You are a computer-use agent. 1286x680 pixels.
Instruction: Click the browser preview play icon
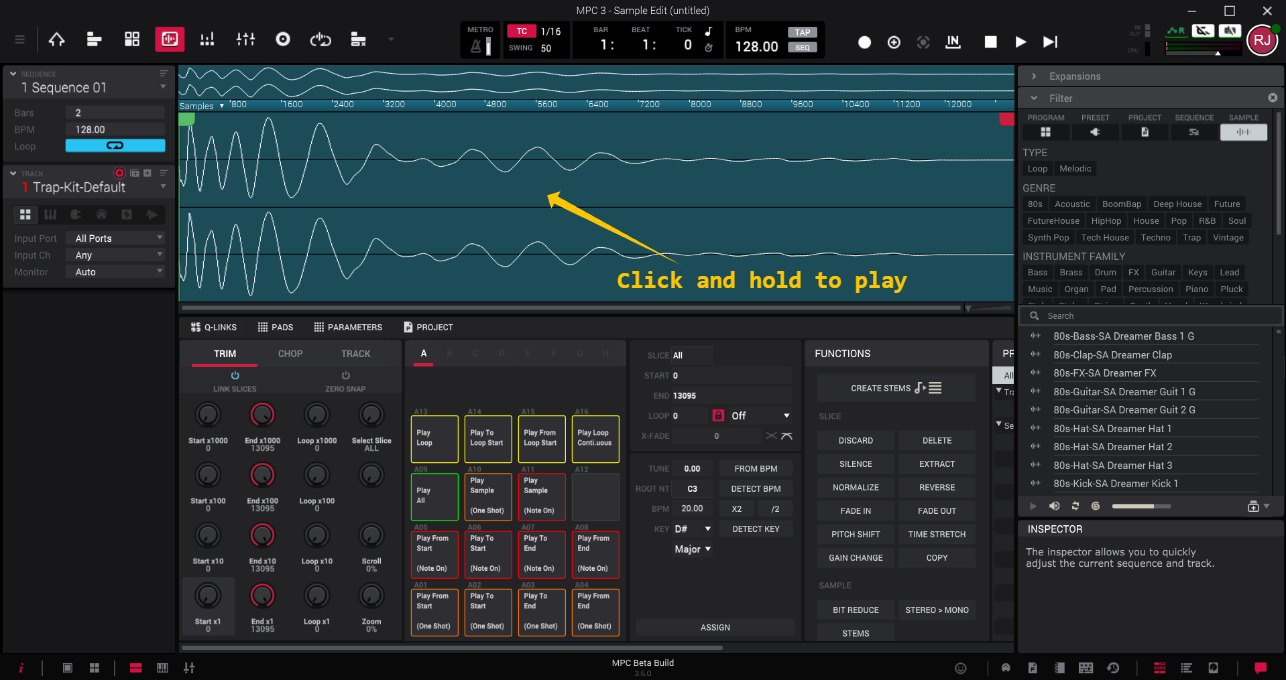(x=1033, y=506)
